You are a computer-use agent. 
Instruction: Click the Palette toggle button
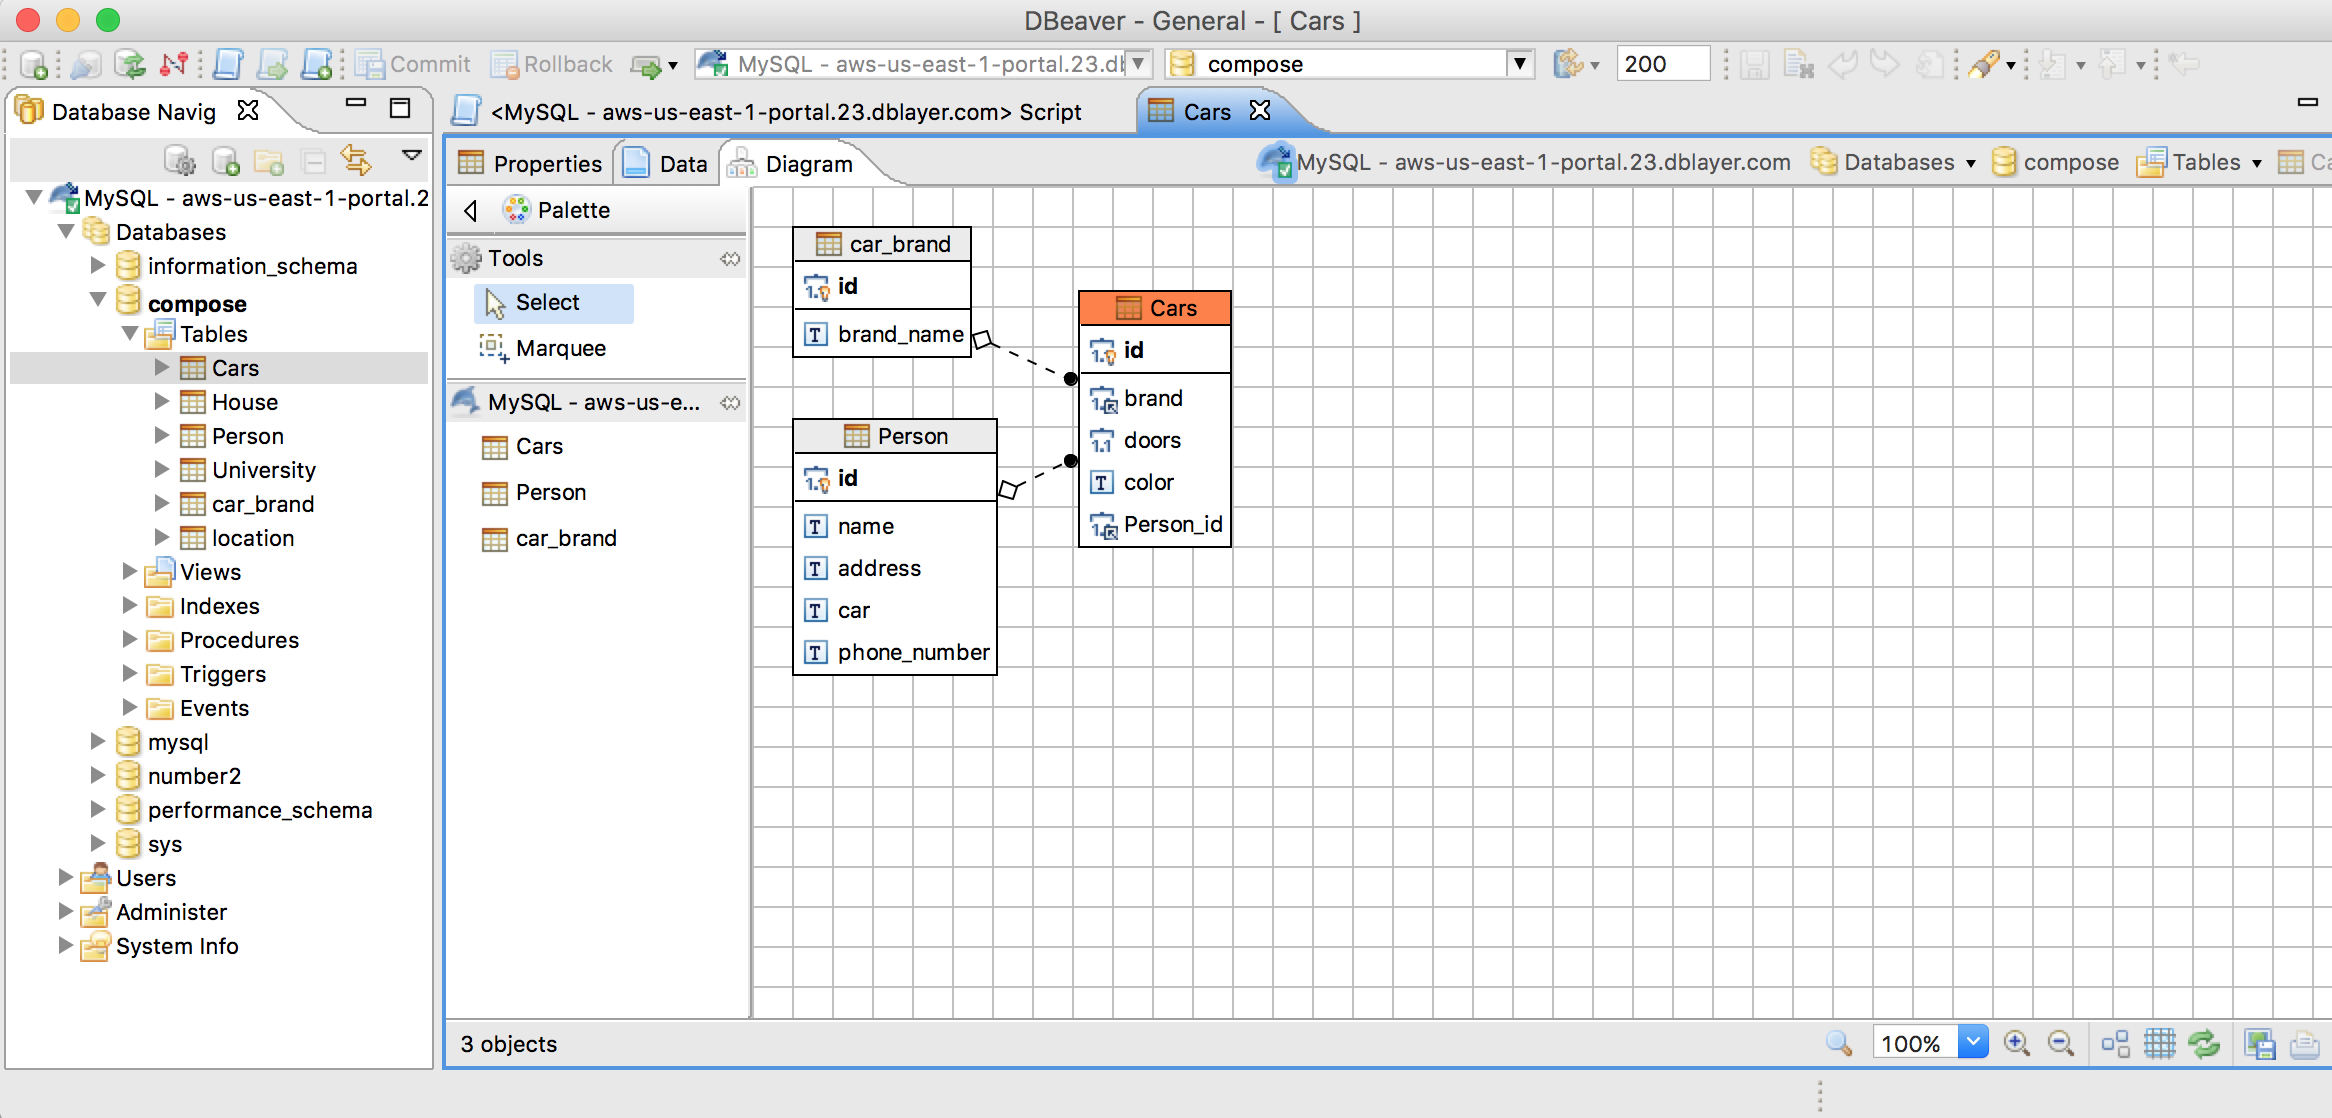[470, 208]
